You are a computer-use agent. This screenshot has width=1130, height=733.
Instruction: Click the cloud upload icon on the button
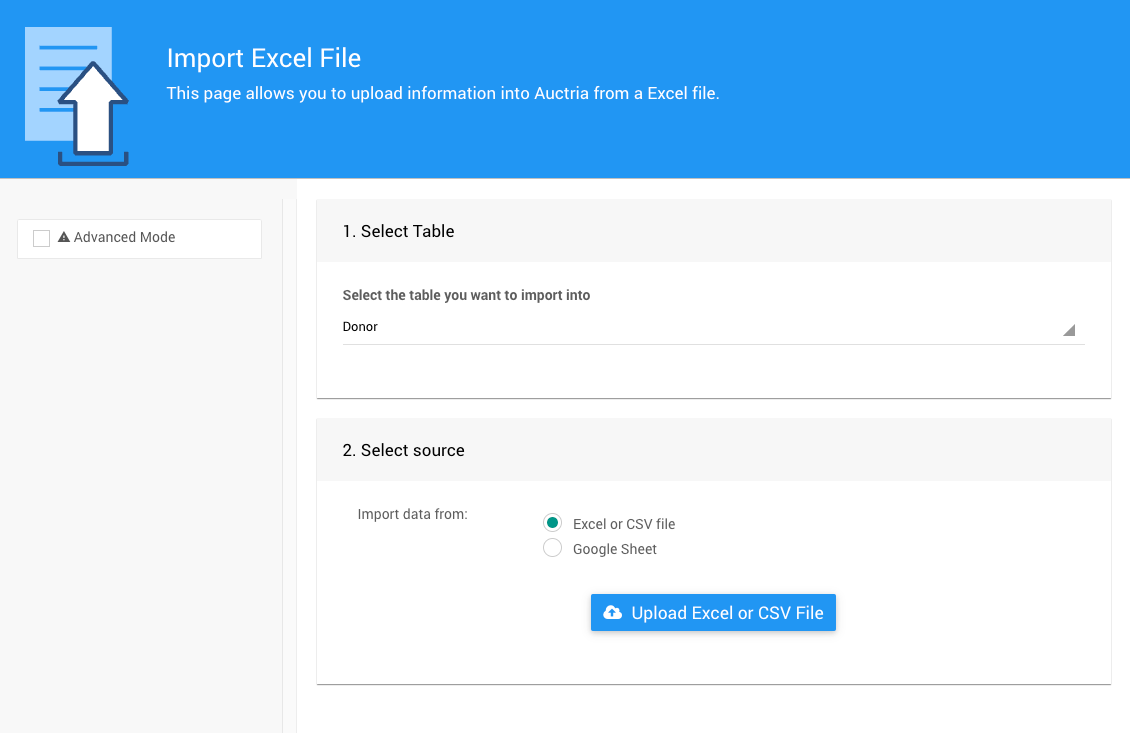coord(613,613)
